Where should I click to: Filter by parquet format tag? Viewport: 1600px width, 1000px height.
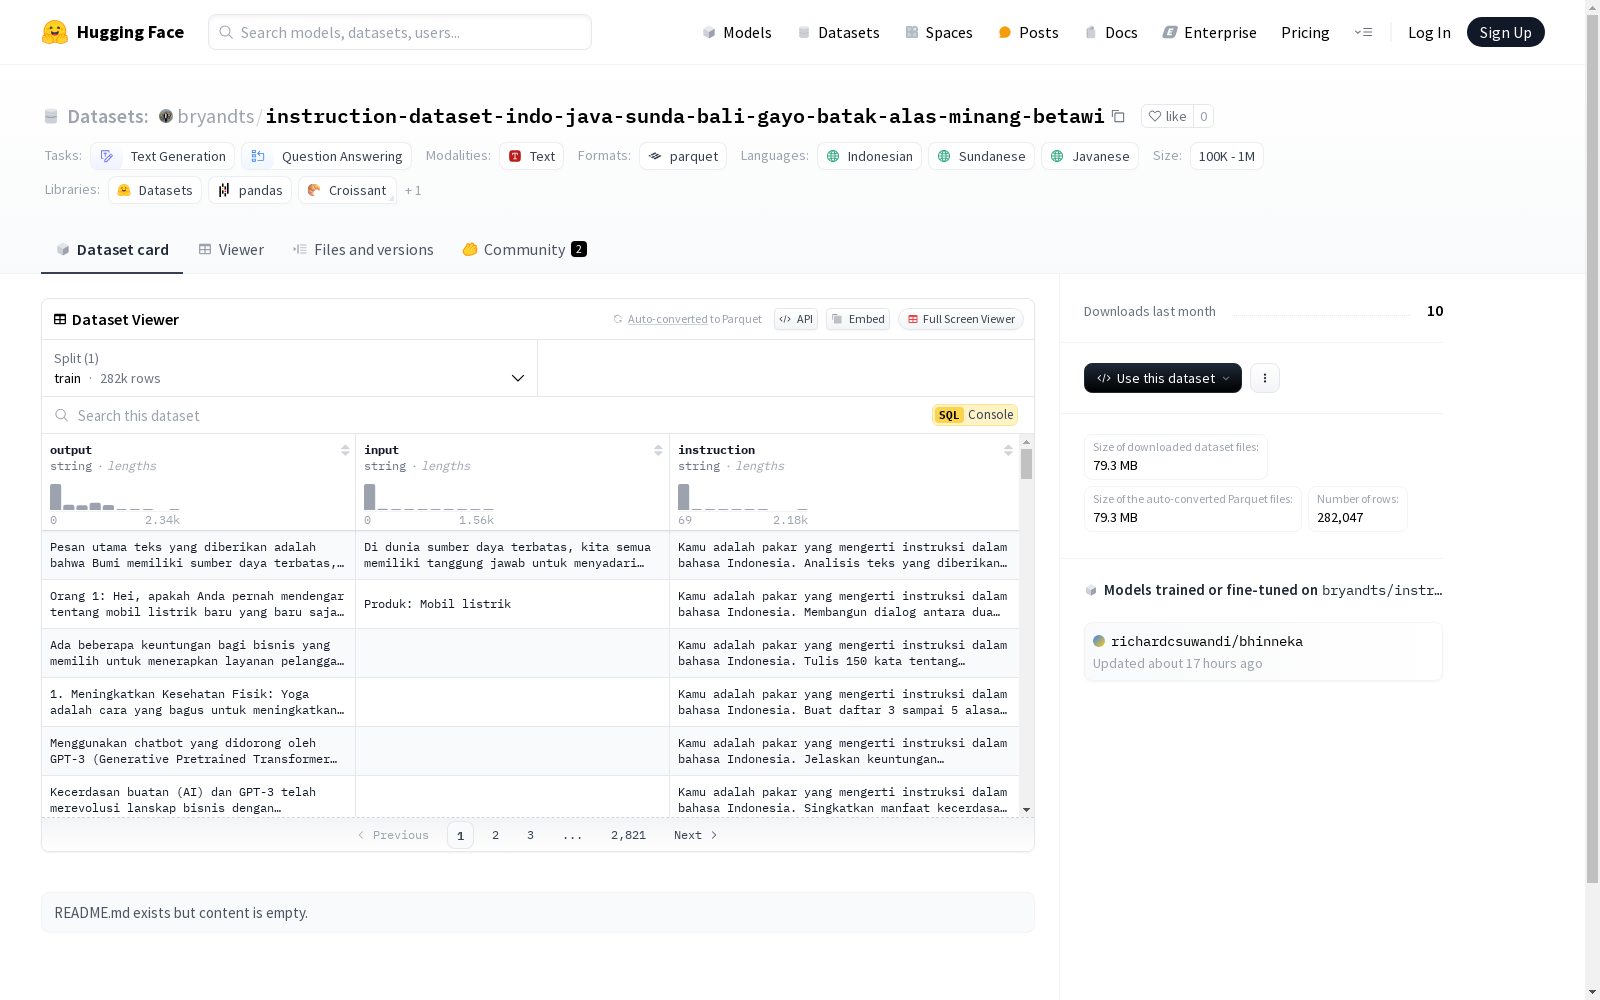684,156
